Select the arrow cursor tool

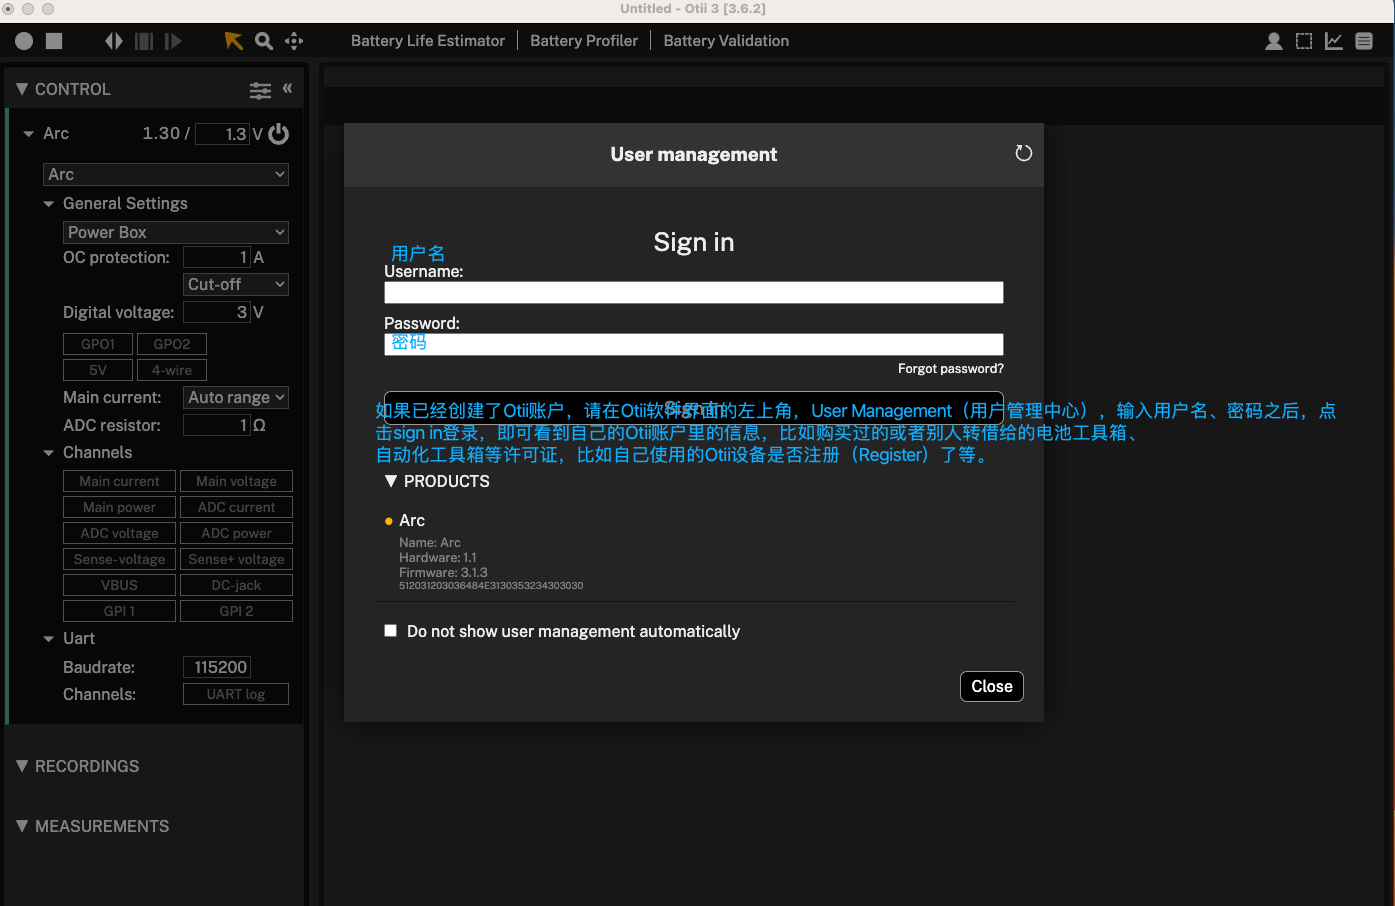(x=233, y=41)
